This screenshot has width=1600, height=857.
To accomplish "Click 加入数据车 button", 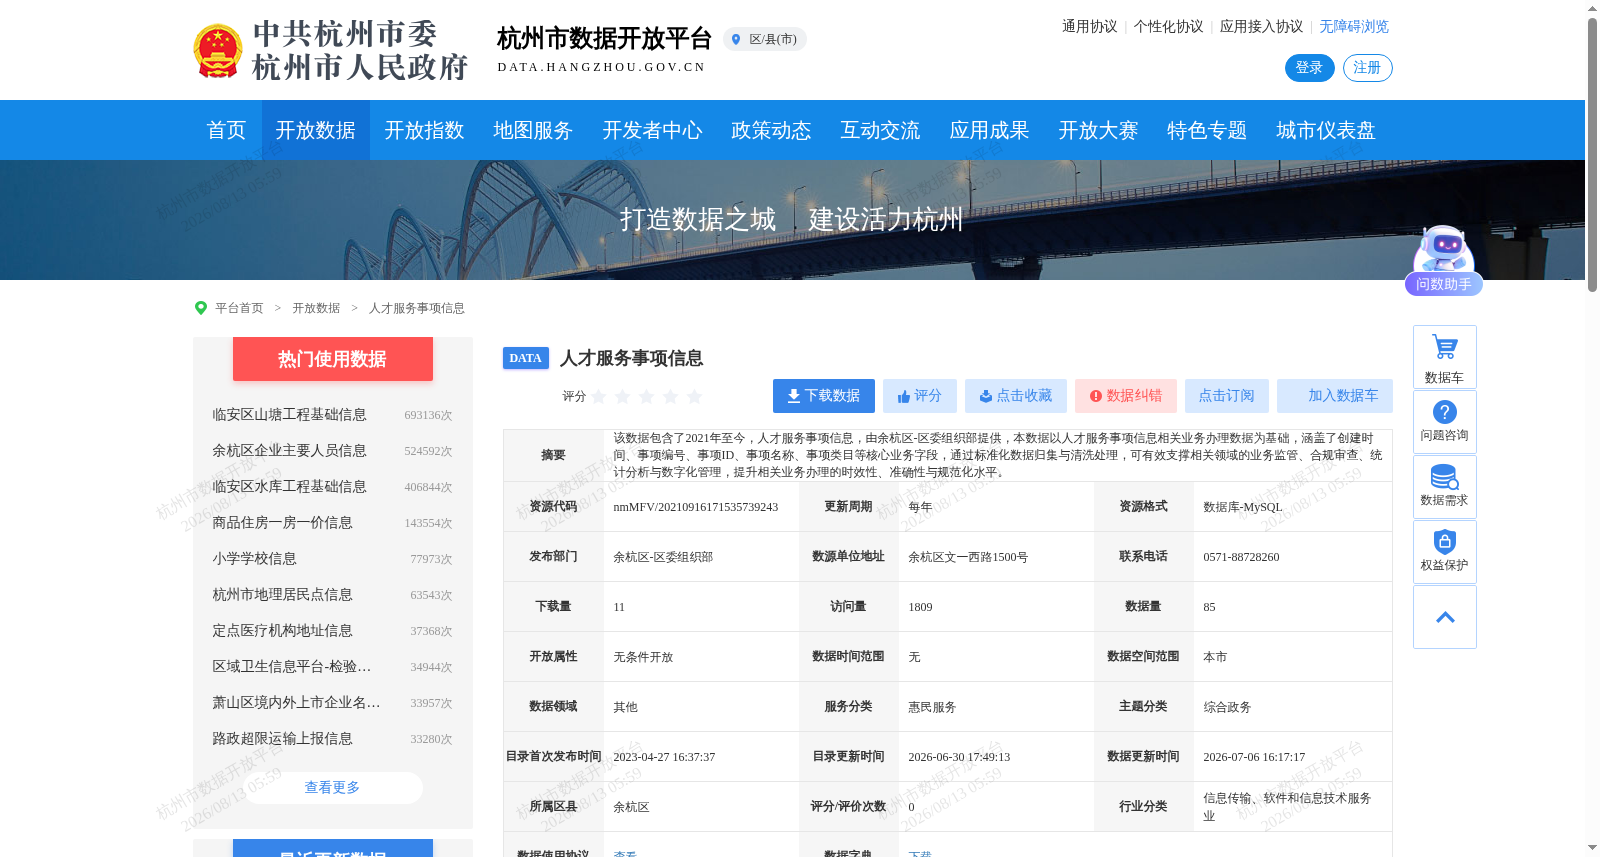I will coord(1335,396).
